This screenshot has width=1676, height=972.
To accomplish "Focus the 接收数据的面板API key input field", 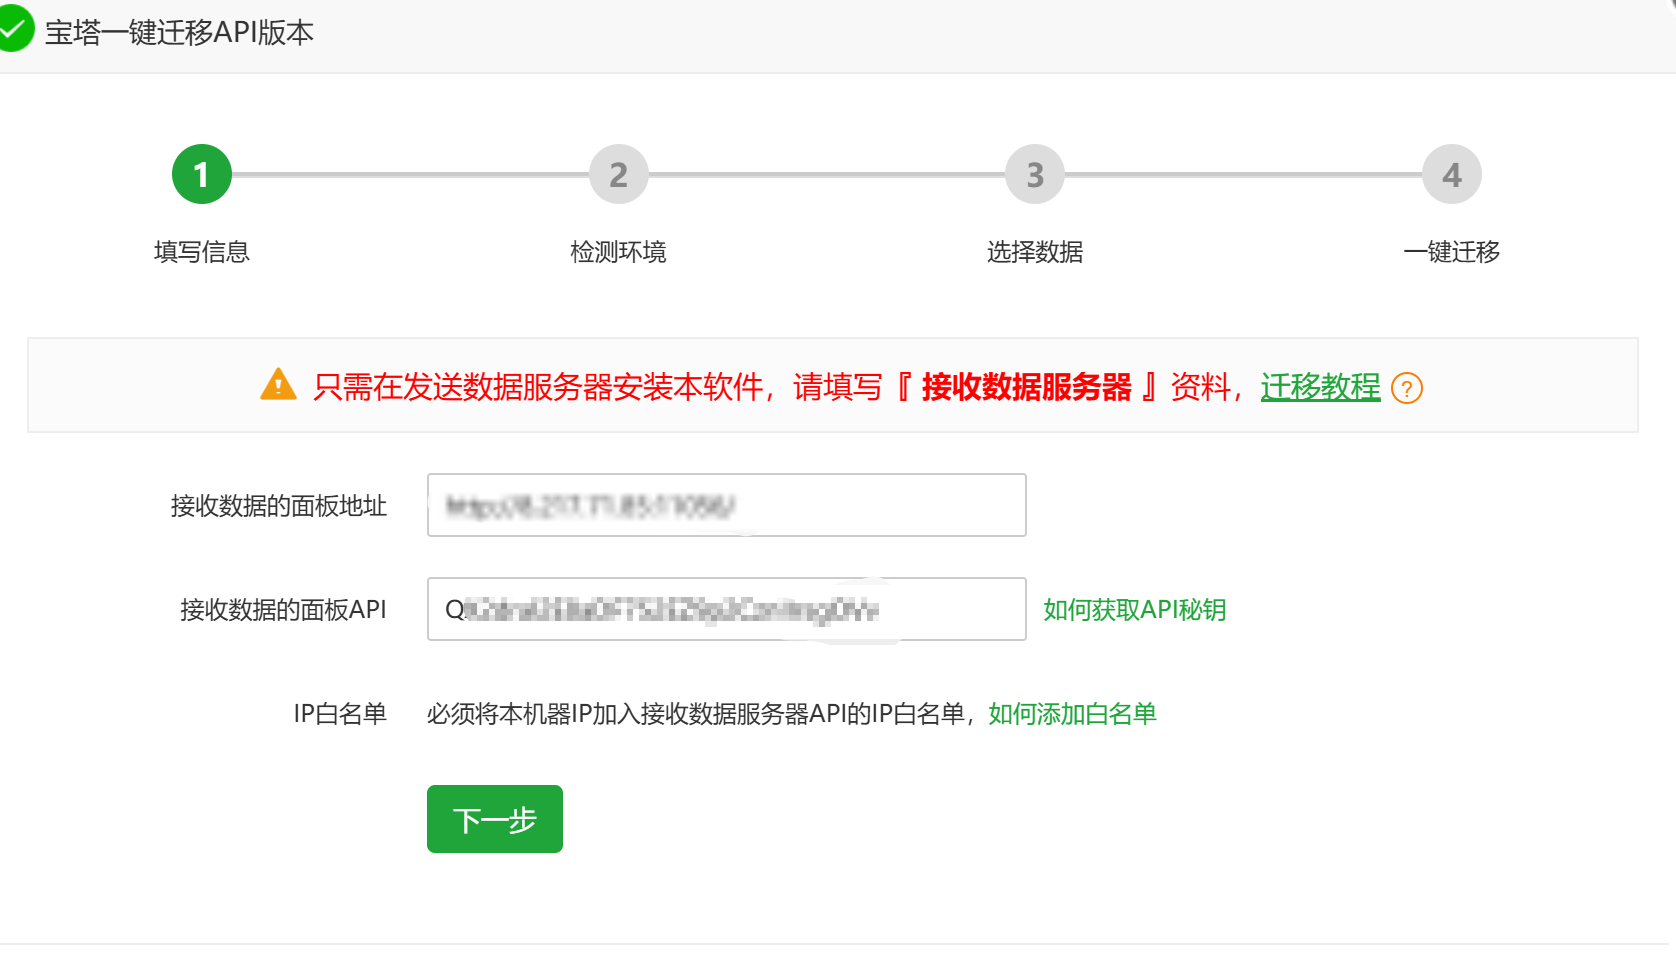I will [727, 609].
